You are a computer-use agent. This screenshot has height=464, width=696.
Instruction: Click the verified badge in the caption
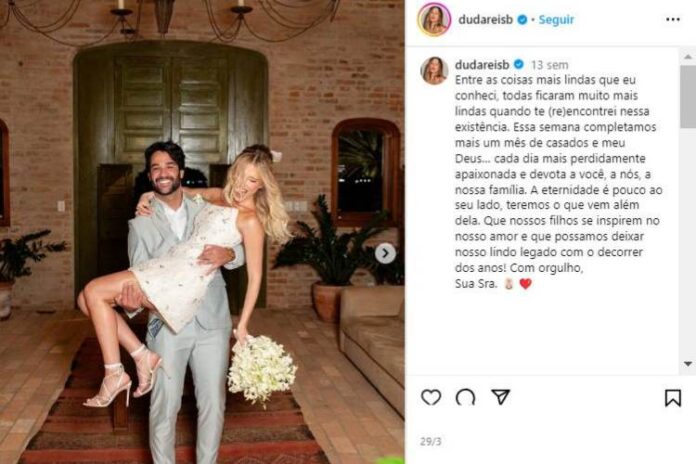coord(518,64)
